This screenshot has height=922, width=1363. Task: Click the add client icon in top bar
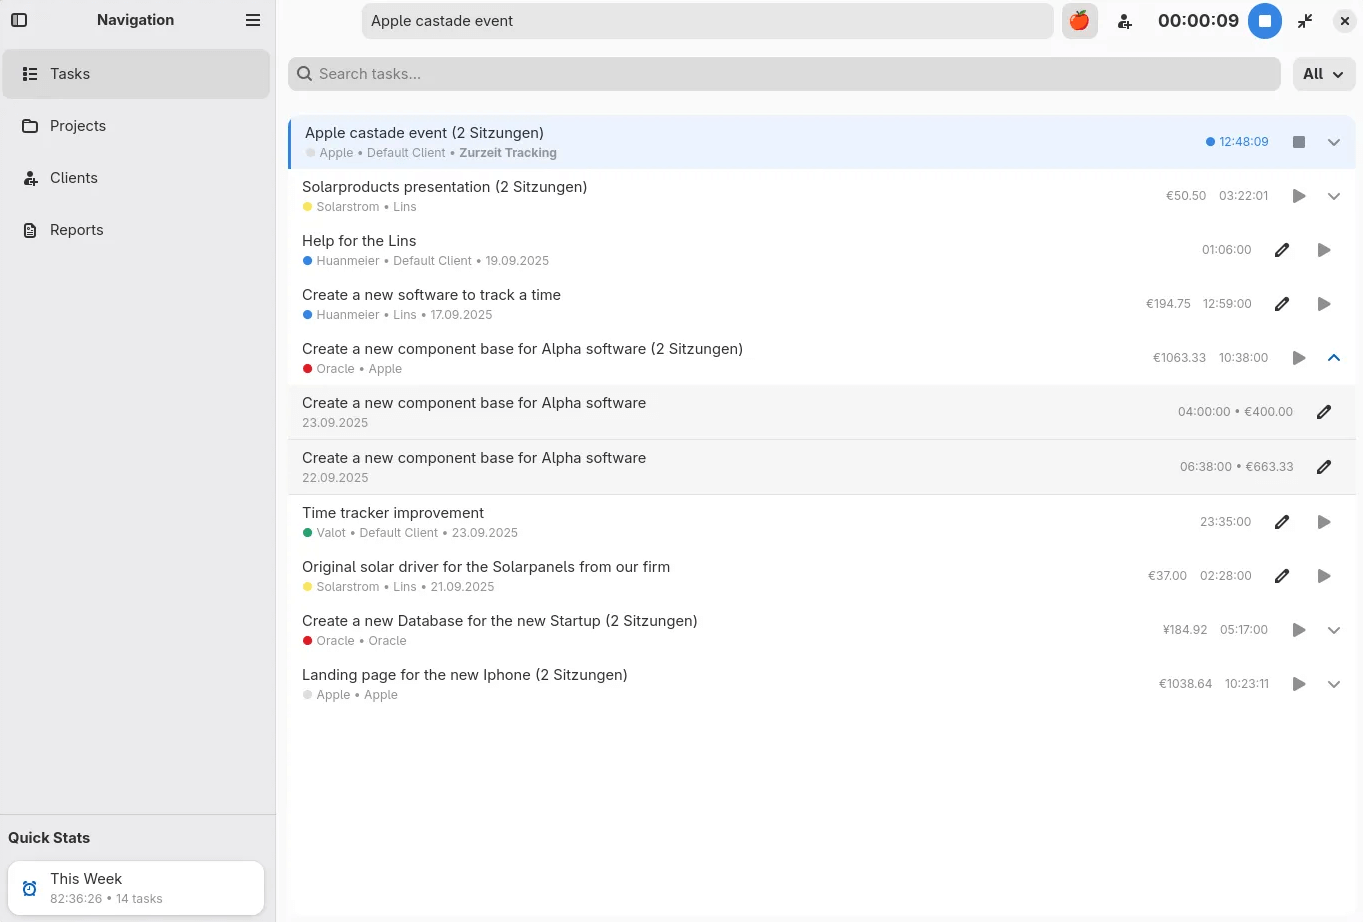pyautogui.click(x=1125, y=21)
